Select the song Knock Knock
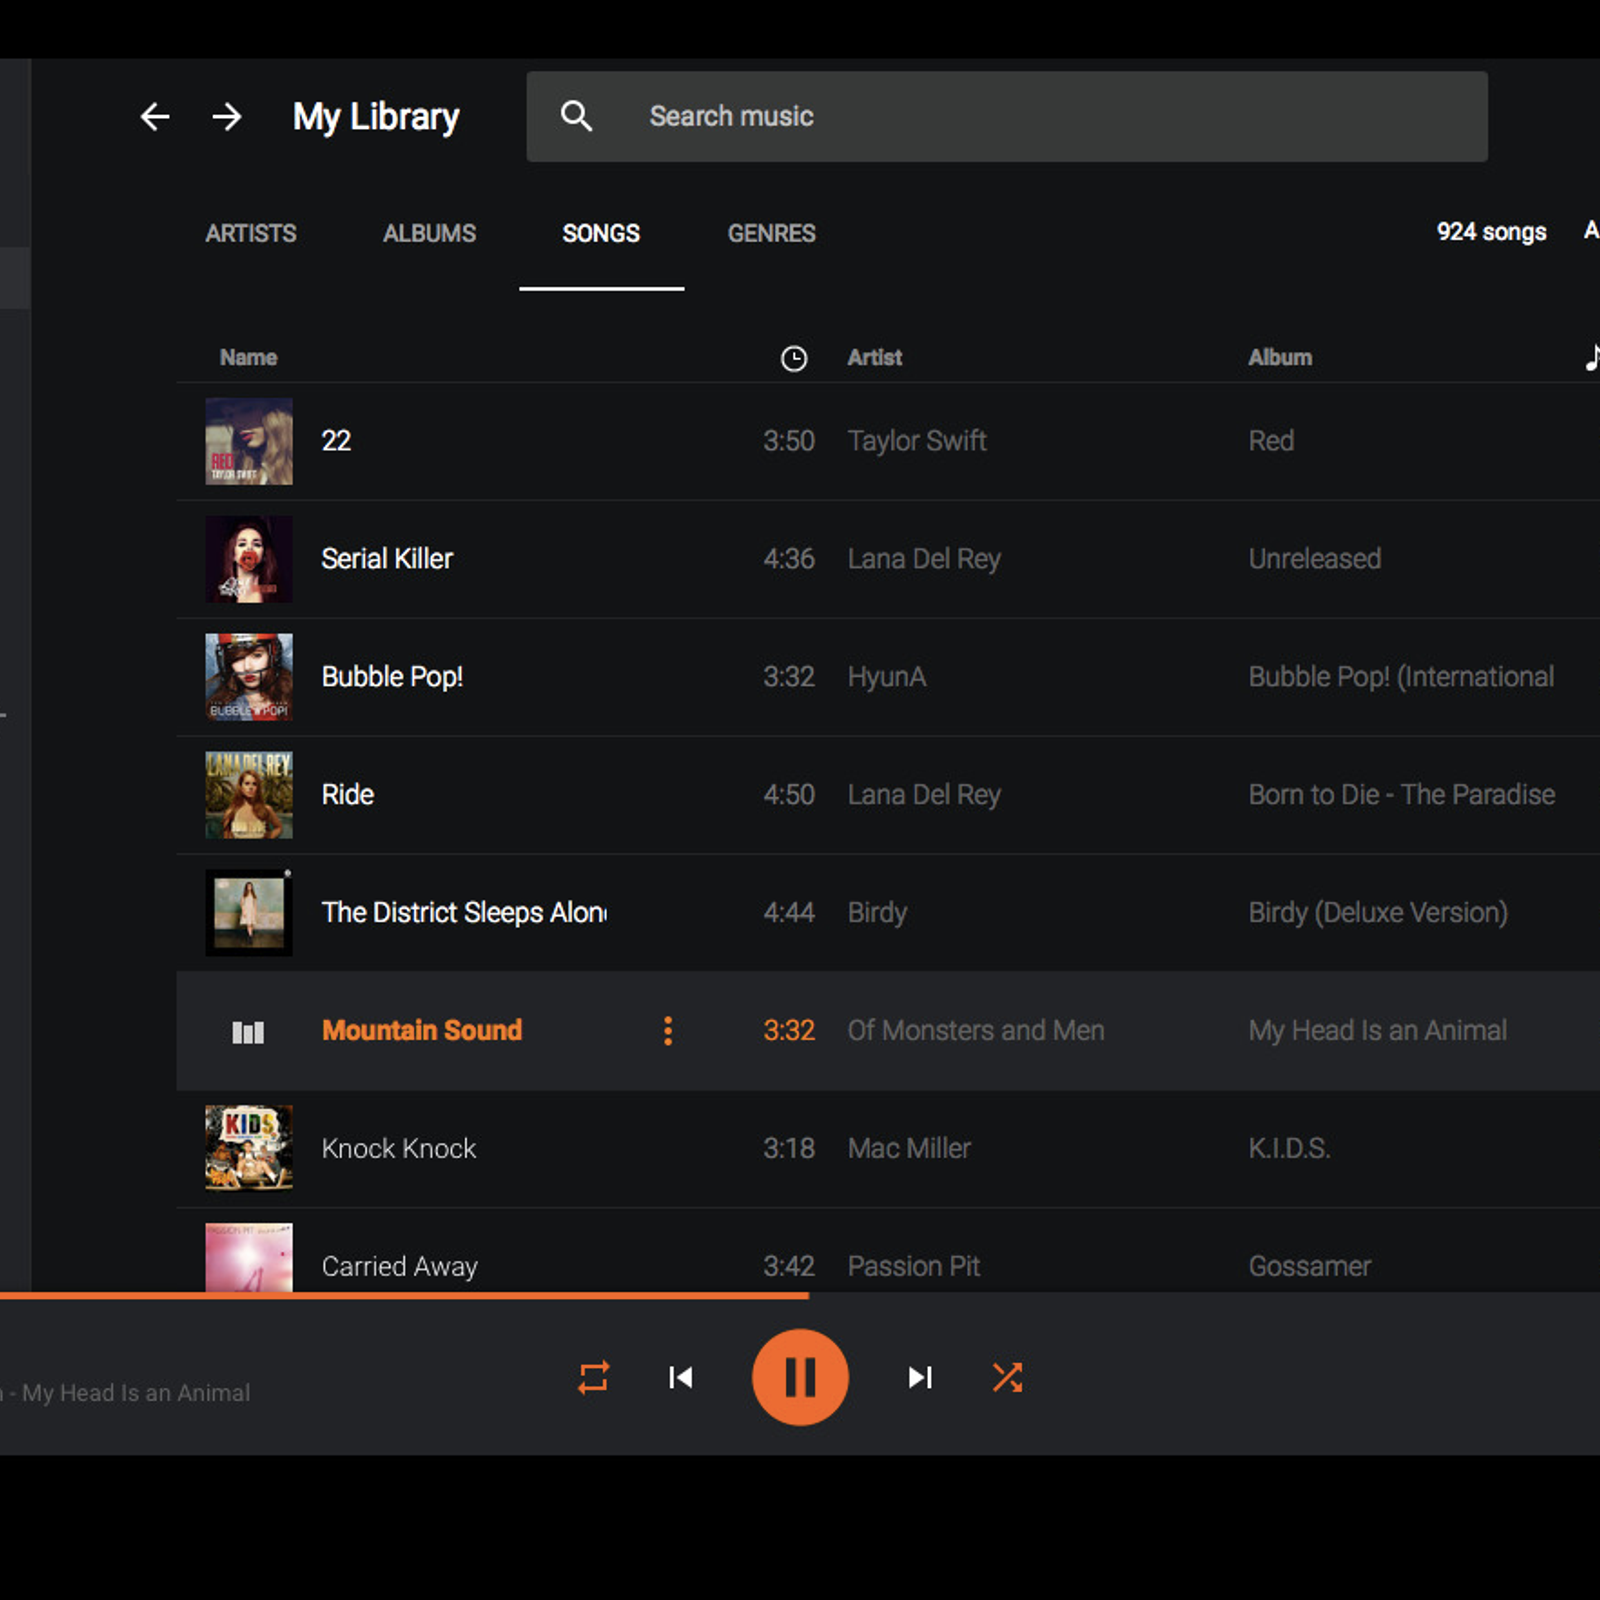Screen dimensions: 1600x1600 tap(399, 1148)
